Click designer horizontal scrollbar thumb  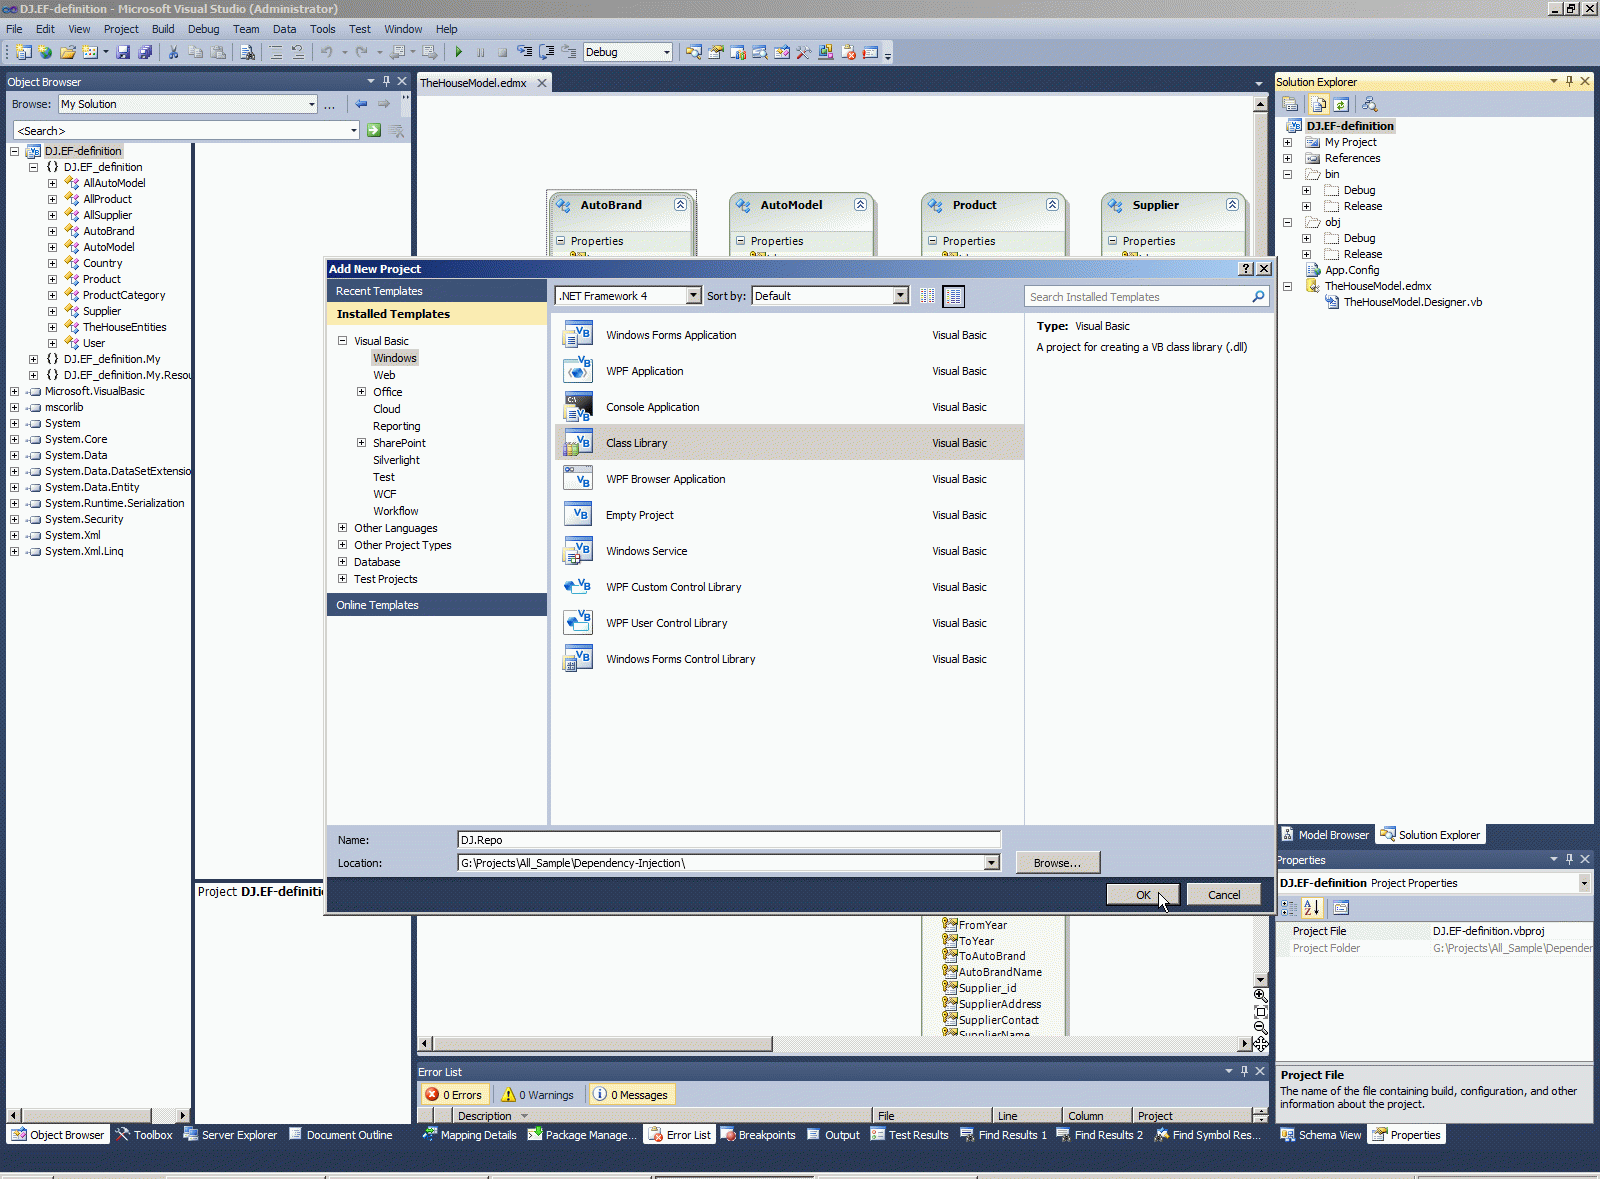coord(602,1044)
